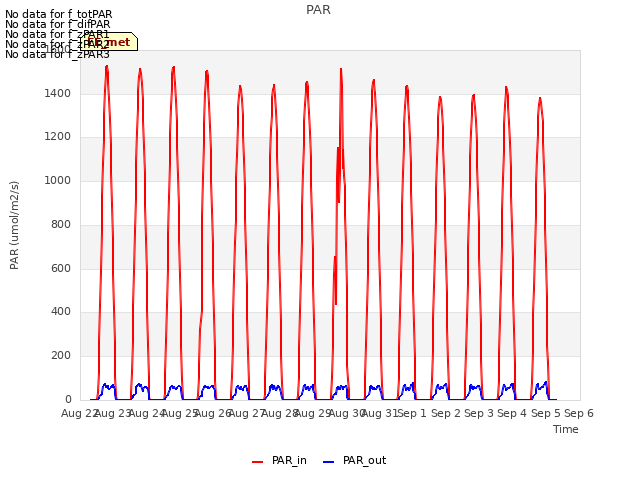This screenshot has width=640, height=480.
Task: Select the 'No data for f_difPAR' message
Action: 58,24
